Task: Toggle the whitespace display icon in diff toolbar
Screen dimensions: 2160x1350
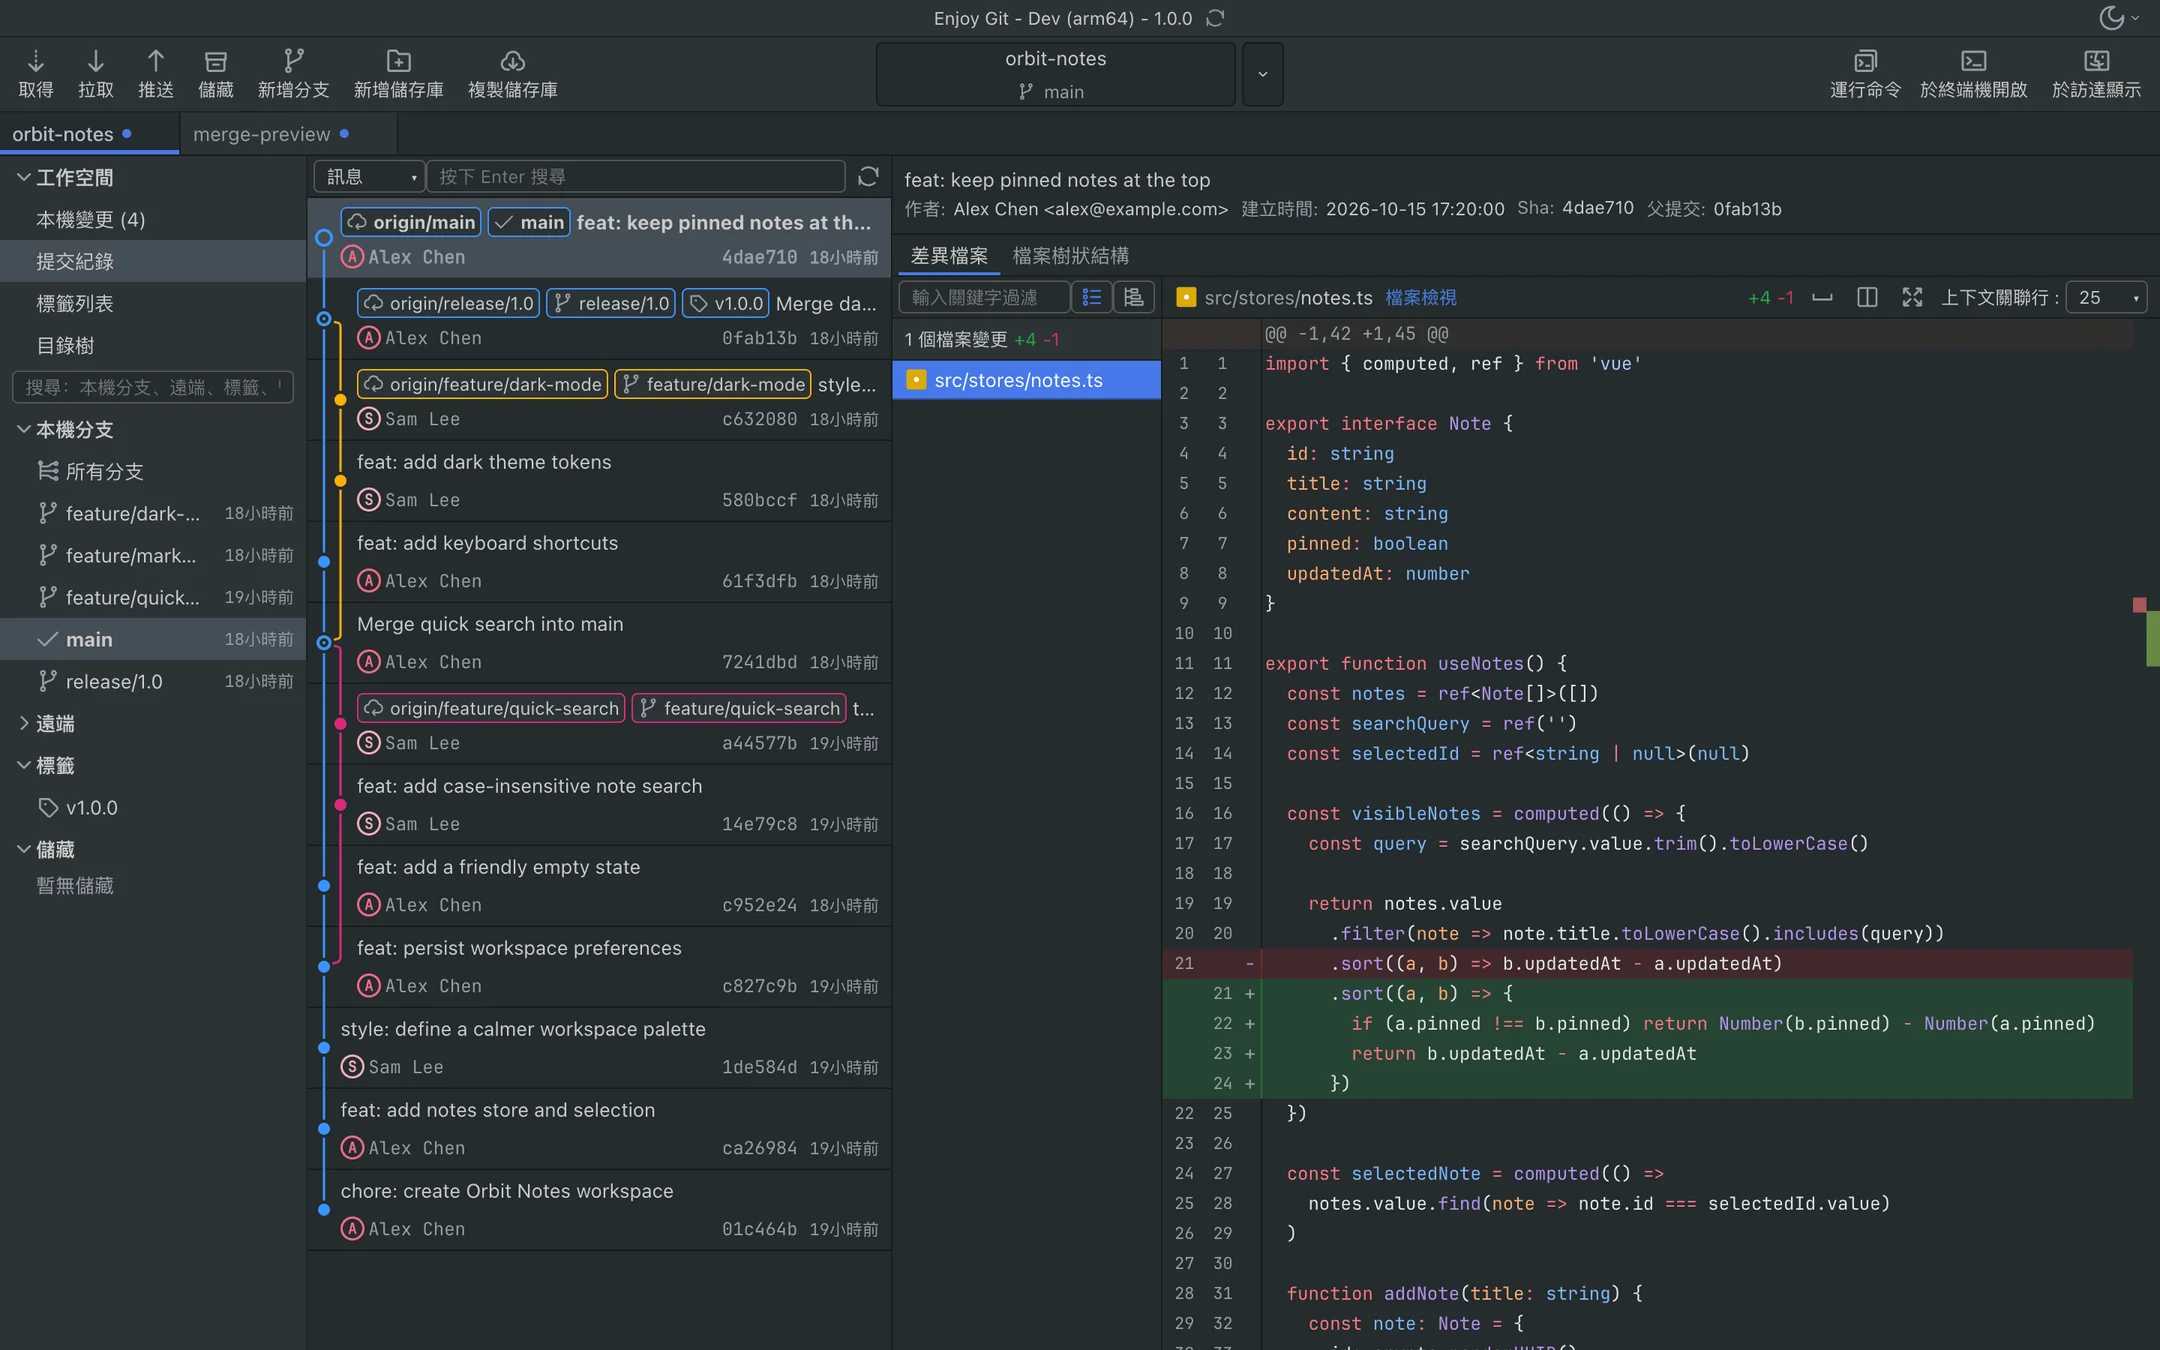Action: point(1822,297)
